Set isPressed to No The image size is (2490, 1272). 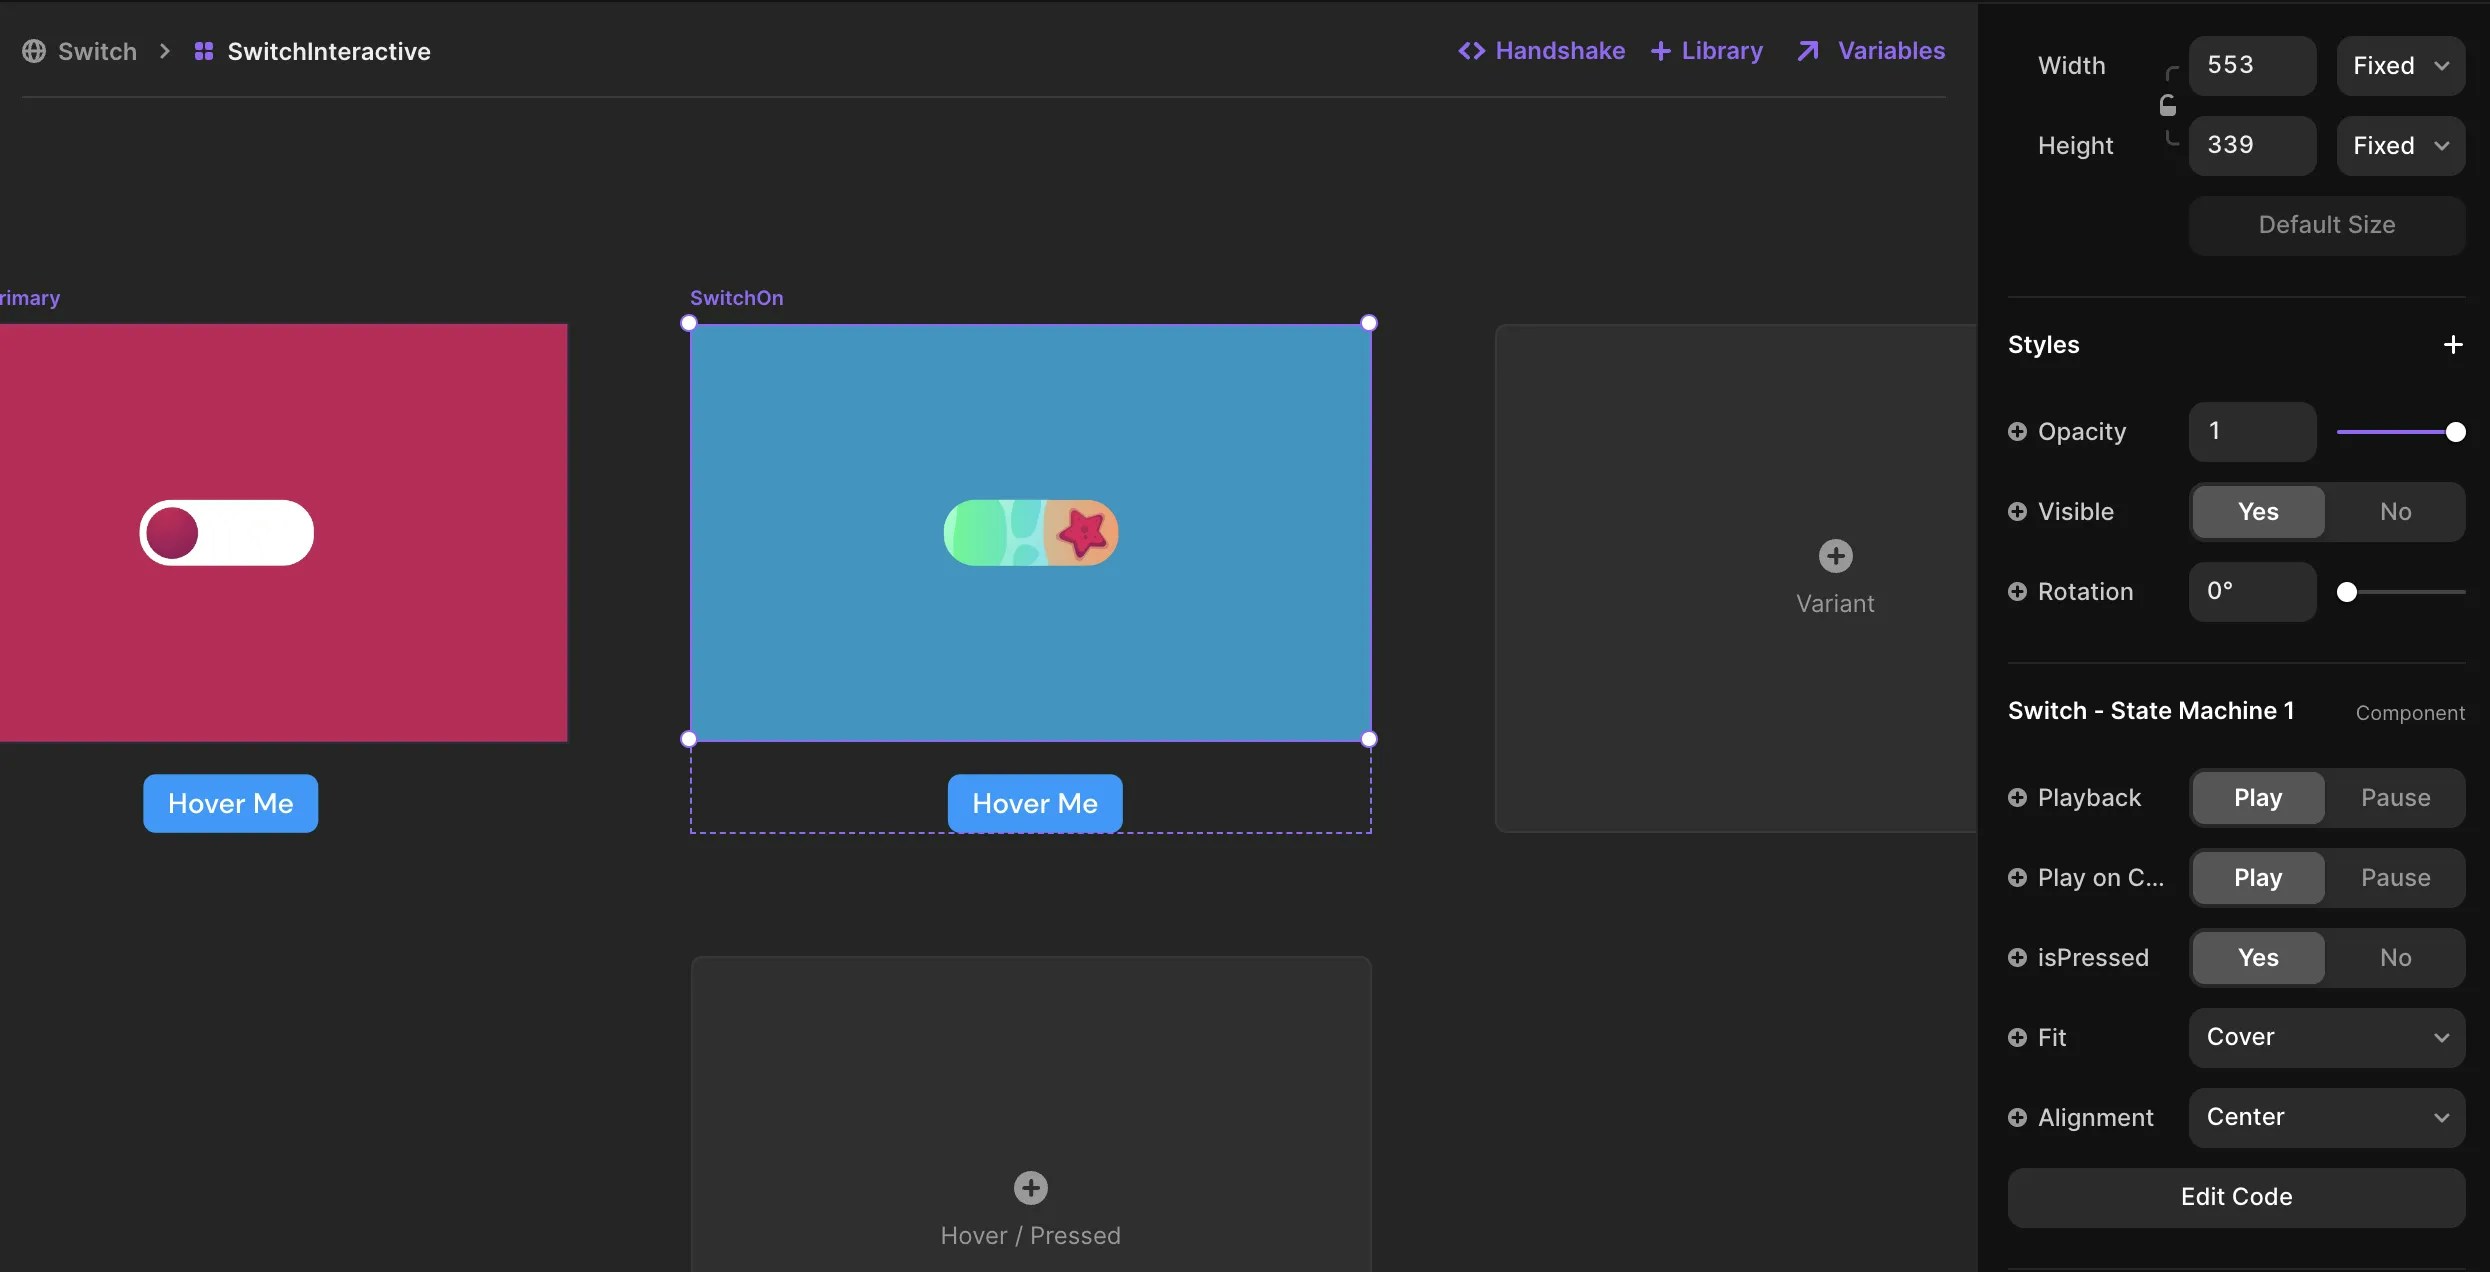pos(2395,957)
